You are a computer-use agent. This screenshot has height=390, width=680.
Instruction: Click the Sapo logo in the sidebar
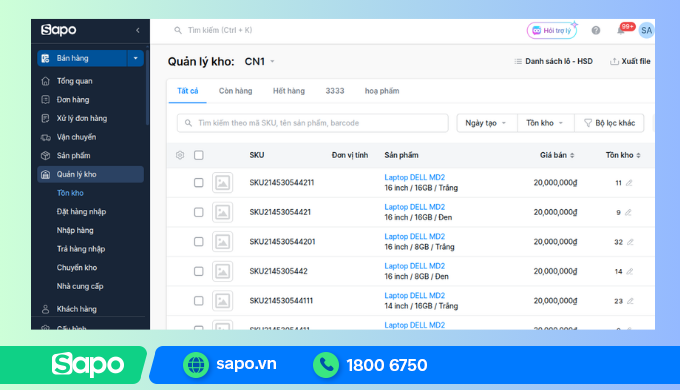(x=59, y=30)
